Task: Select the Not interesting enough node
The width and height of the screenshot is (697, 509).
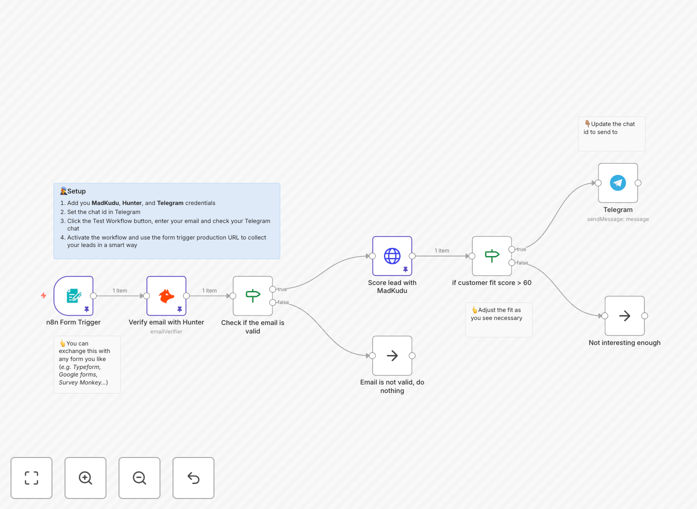Action: click(x=625, y=316)
